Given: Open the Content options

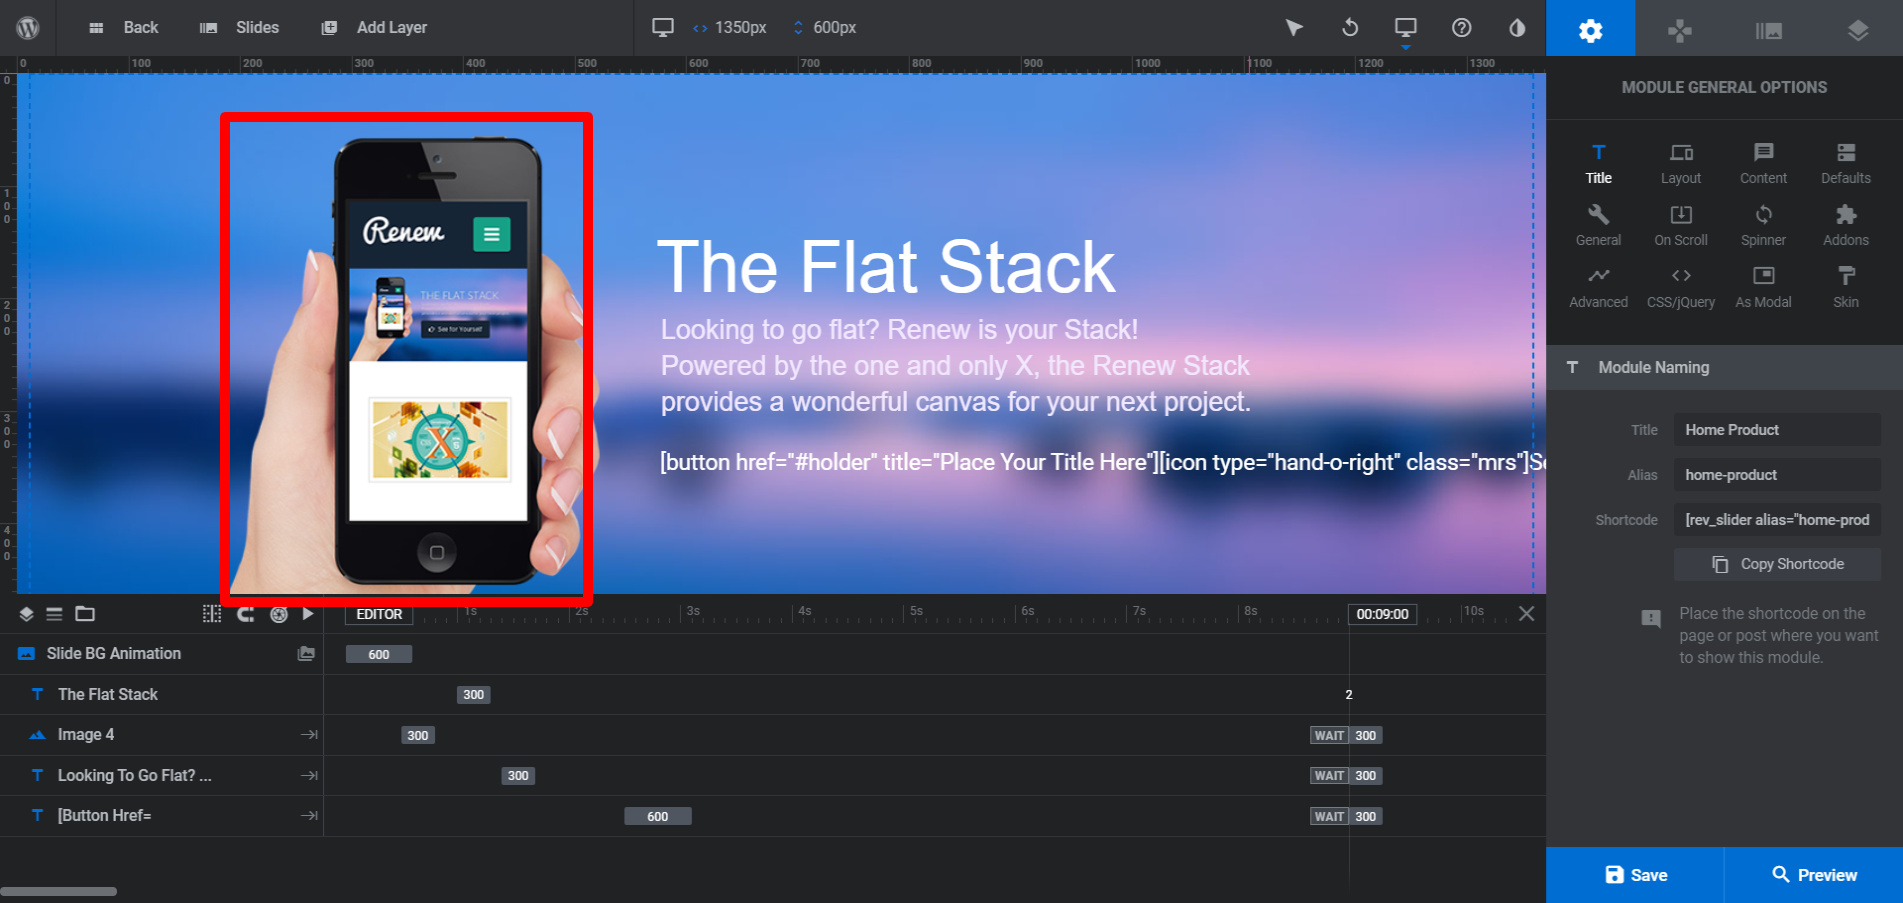Looking at the screenshot, I should (1763, 164).
